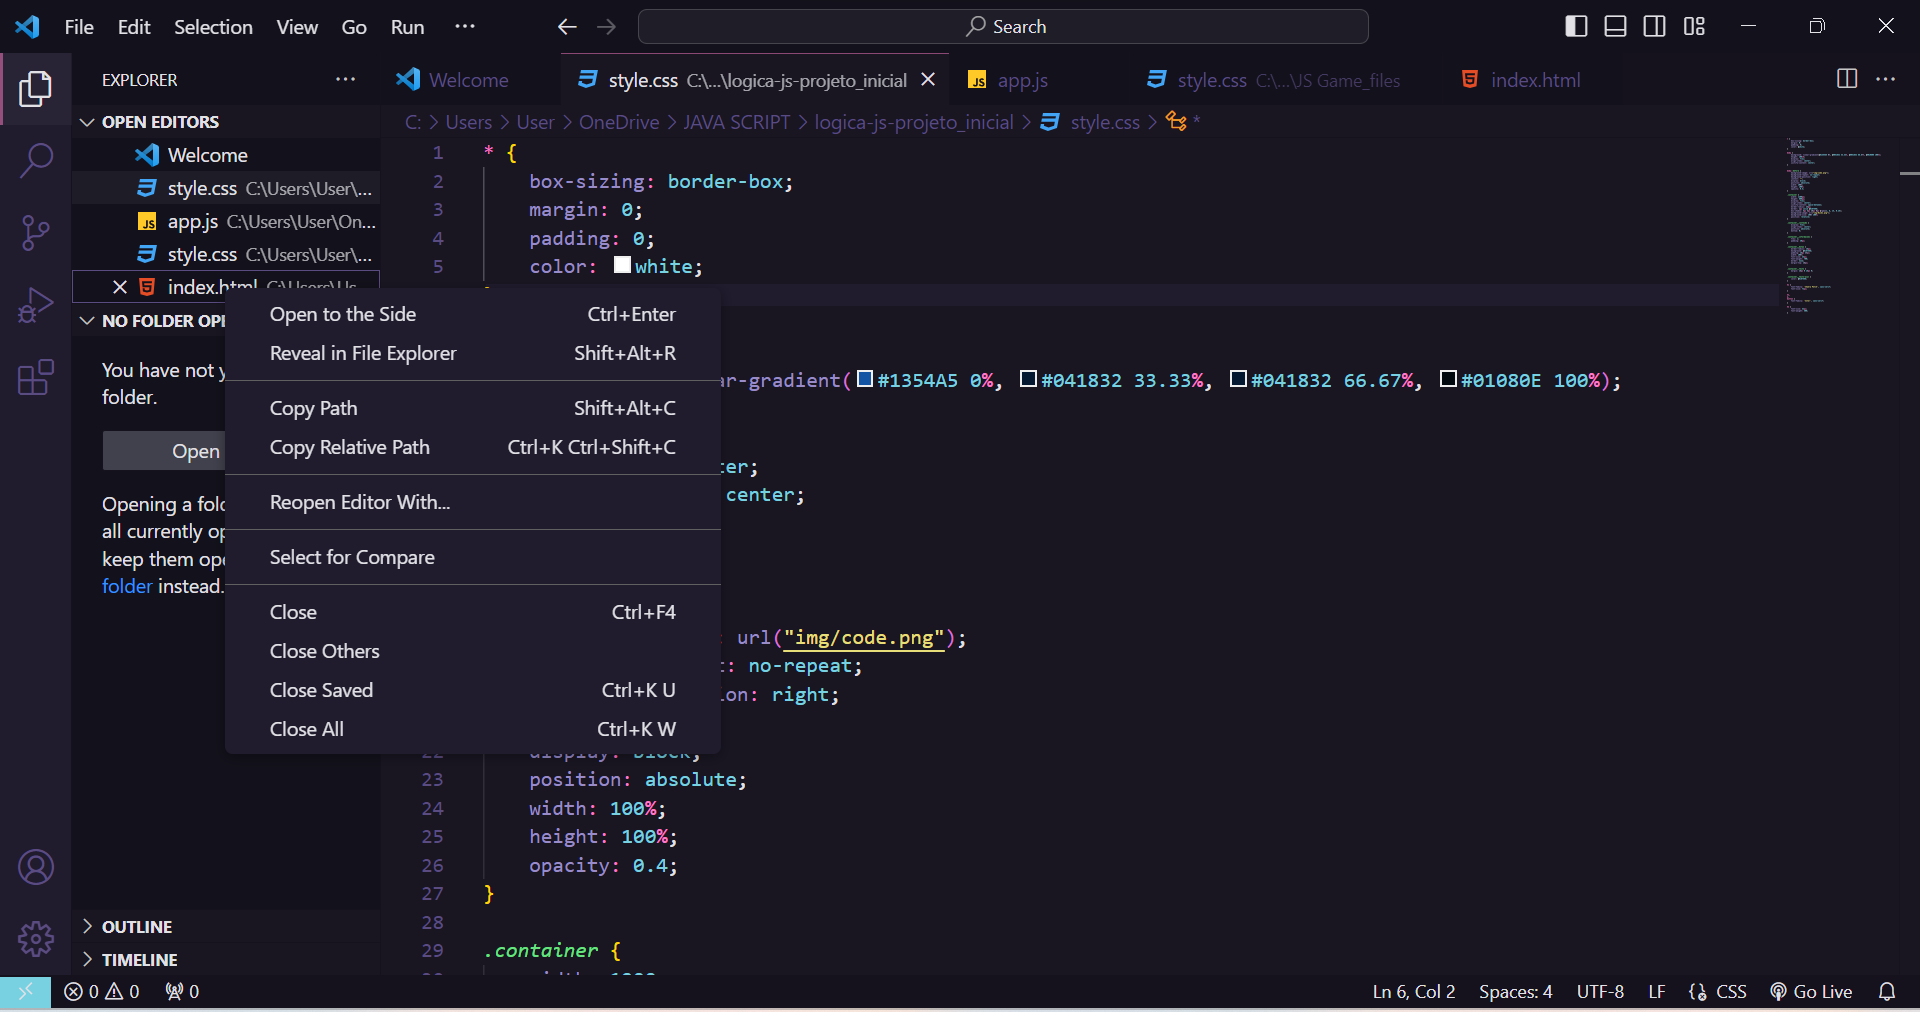Viewport: 1920px width, 1012px height.
Task: Start Go Live server from status bar
Action: (x=1811, y=991)
